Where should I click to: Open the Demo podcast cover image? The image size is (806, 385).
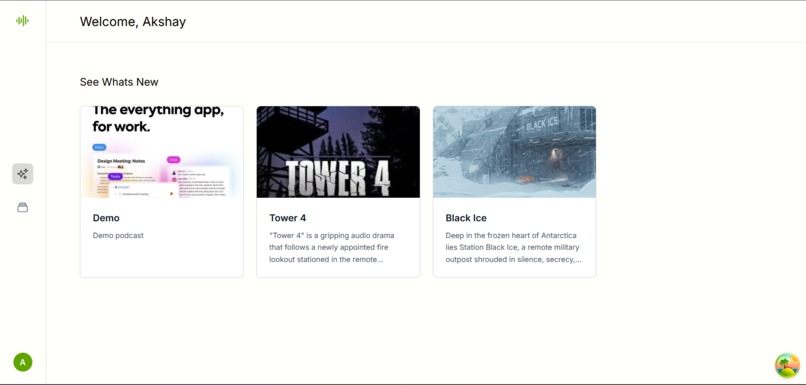coord(162,152)
